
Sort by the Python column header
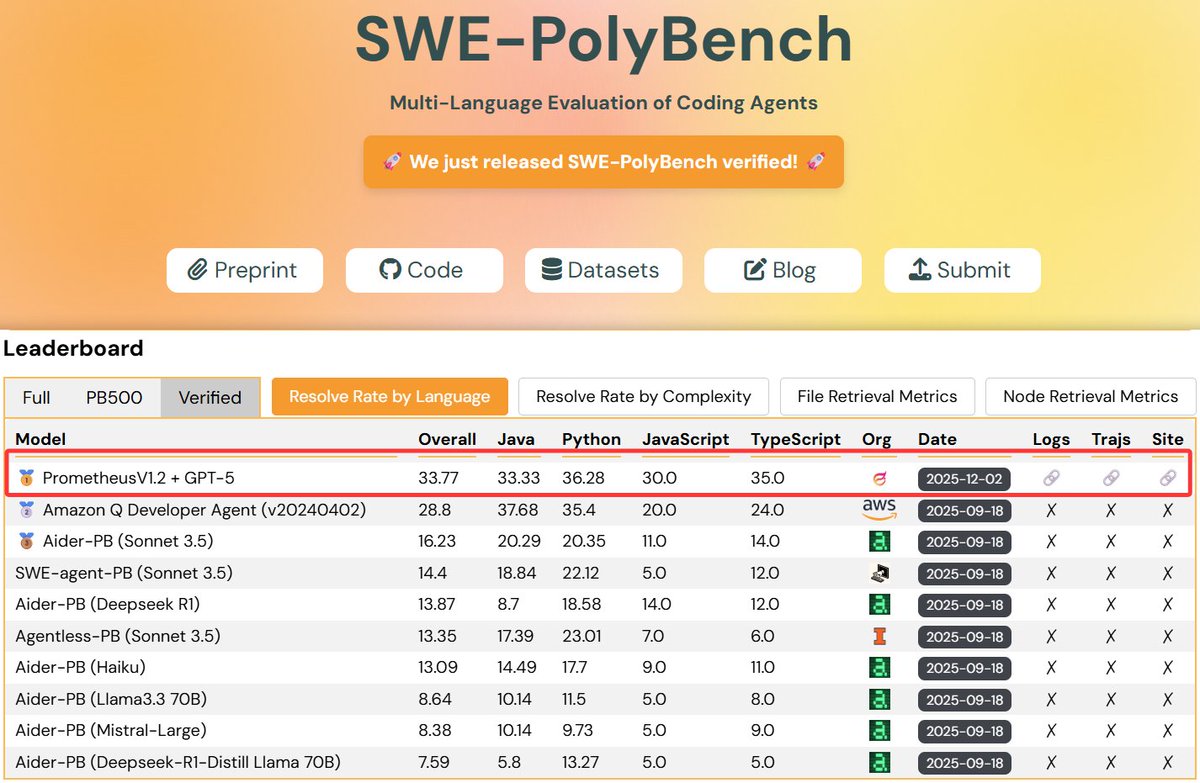592,439
